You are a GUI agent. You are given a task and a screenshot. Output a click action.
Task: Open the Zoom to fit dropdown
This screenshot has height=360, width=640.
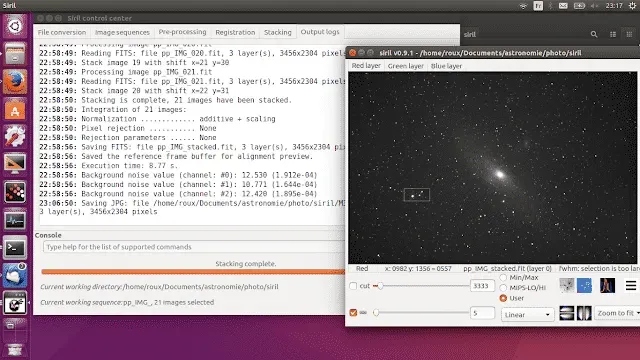pos(617,313)
